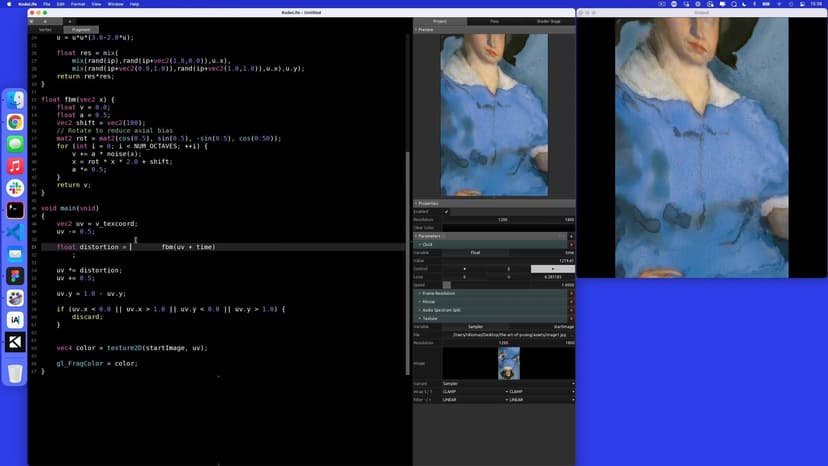Toggle the Enabled checkbox in Properties
828x466 pixels.
tap(446, 211)
